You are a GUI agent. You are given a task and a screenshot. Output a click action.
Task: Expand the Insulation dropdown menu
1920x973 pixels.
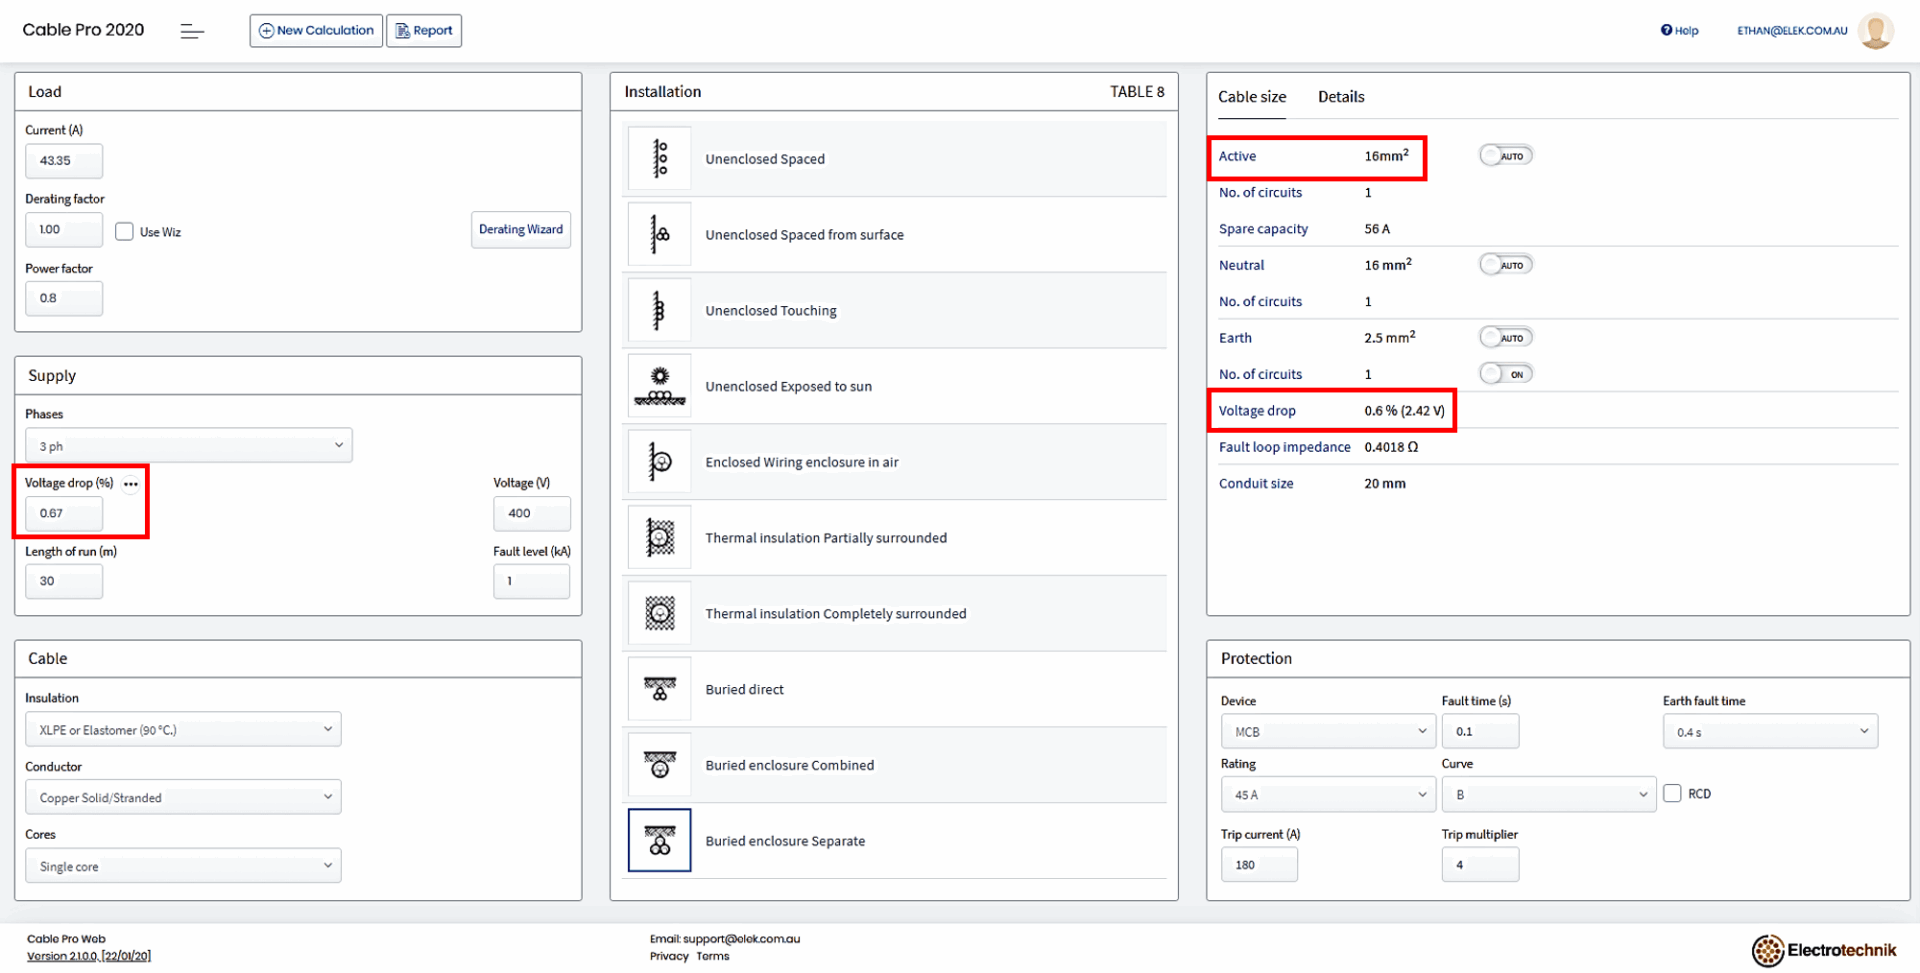[183, 729]
